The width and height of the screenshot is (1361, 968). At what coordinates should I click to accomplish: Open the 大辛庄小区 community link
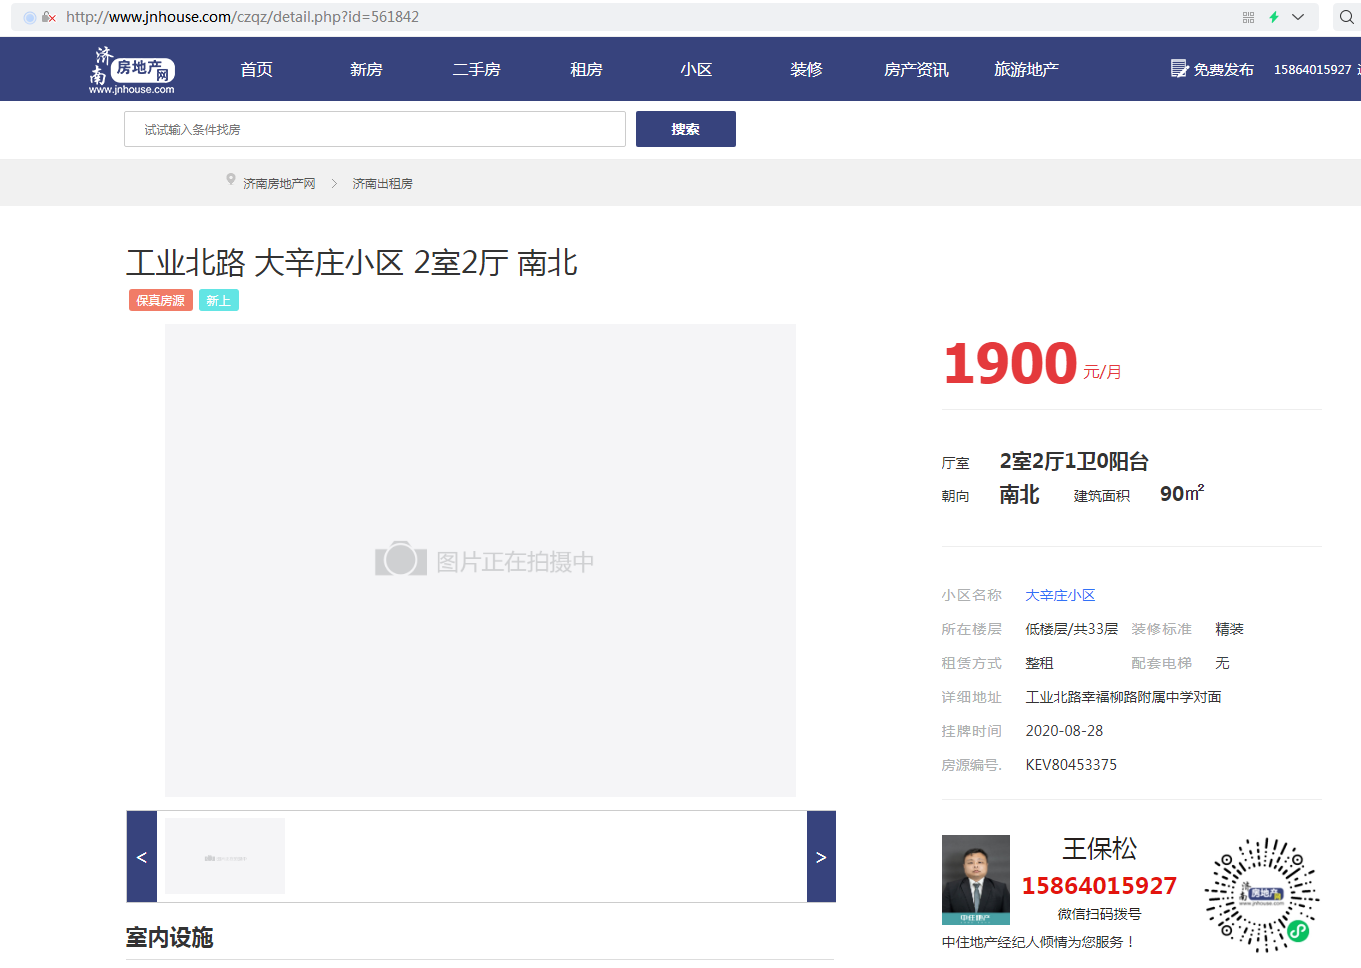click(x=1060, y=595)
